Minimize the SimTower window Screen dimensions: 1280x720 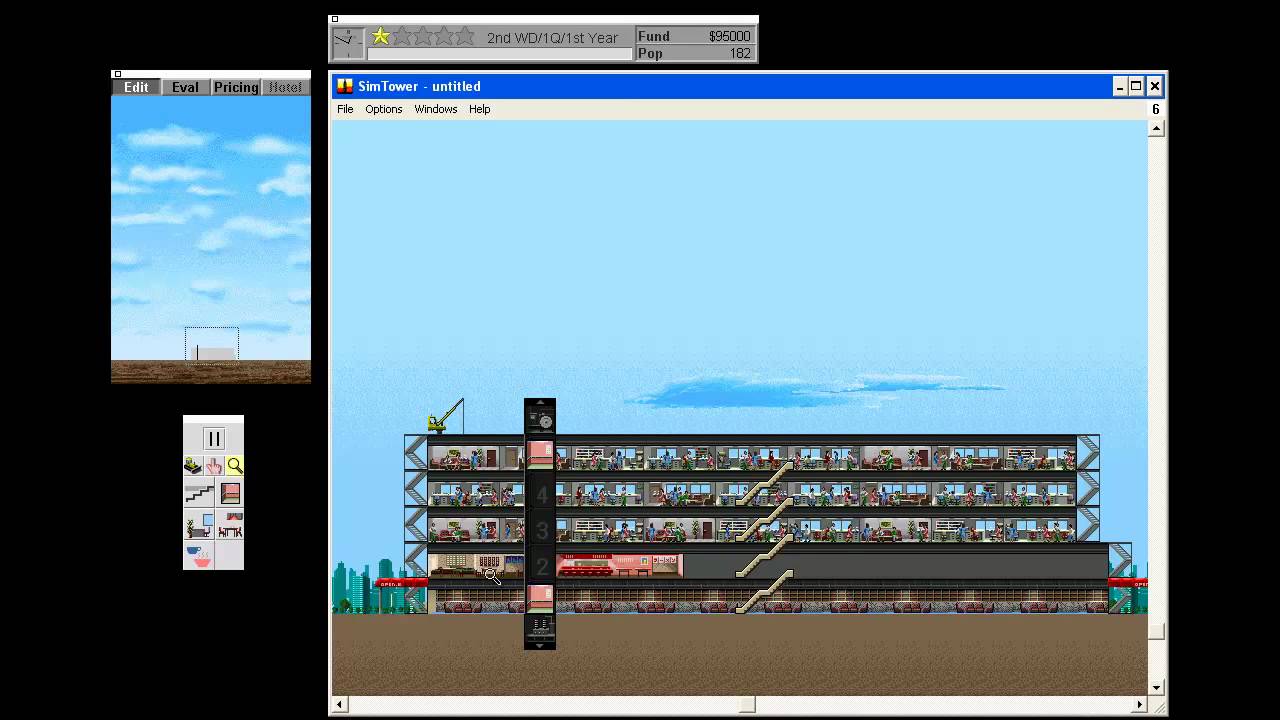click(1120, 86)
